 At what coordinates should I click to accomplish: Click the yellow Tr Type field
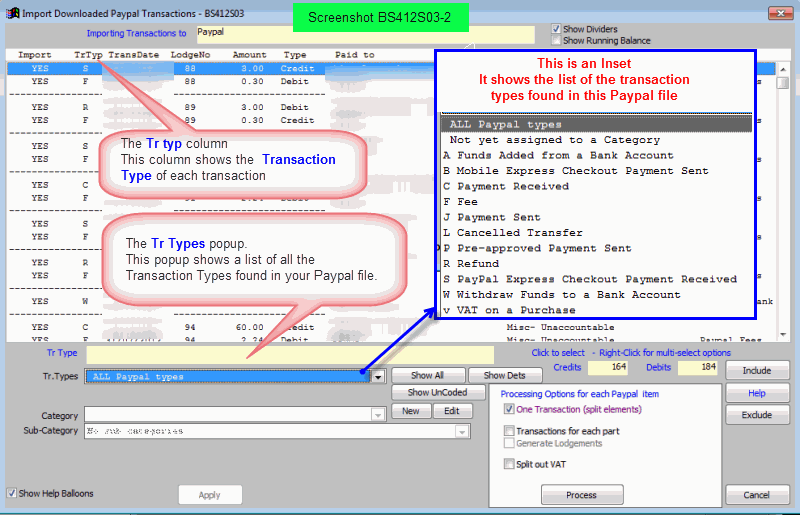(x=290, y=354)
